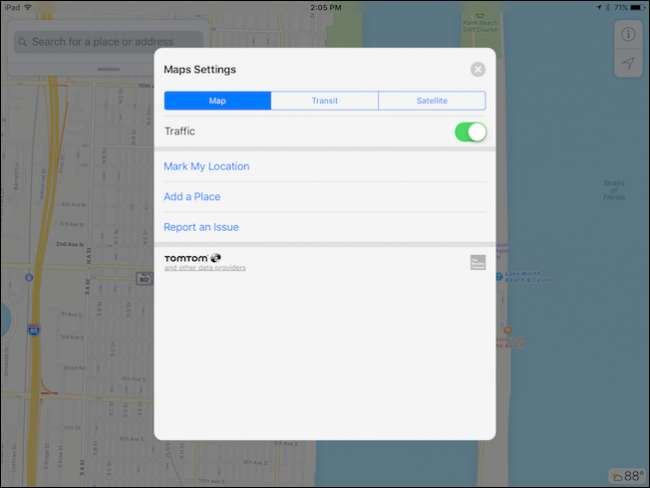Turn off the Traffic switch
Image resolution: width=650 pixels, height=488 pixels.
click(x=471, y=132)
